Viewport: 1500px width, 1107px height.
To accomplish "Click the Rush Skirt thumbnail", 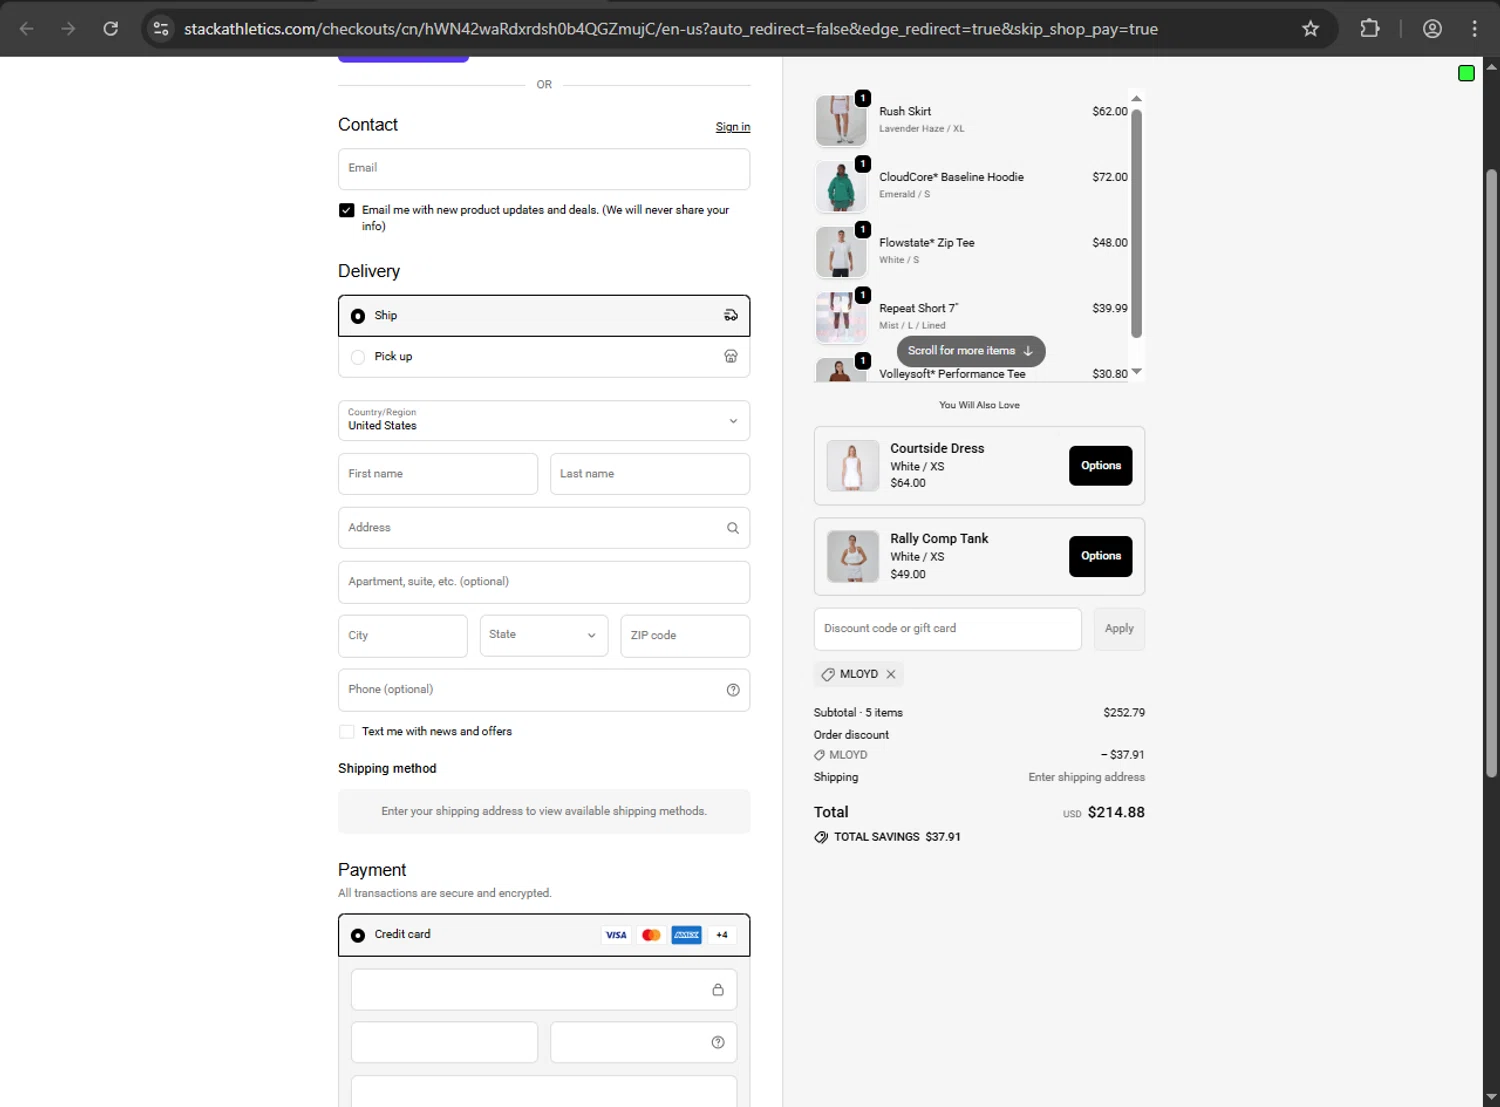I will point(841,121).
